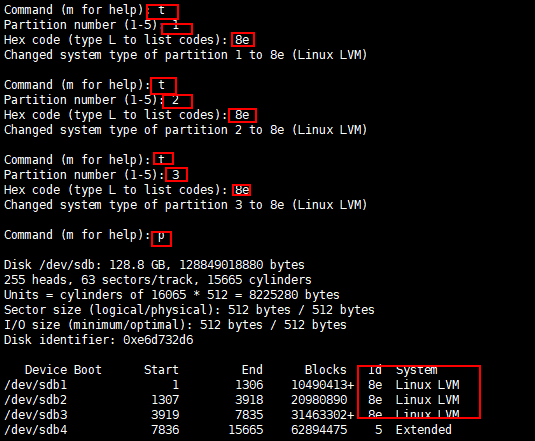Click the 'System' column header

pyautogui.click(x=417, y=370)
